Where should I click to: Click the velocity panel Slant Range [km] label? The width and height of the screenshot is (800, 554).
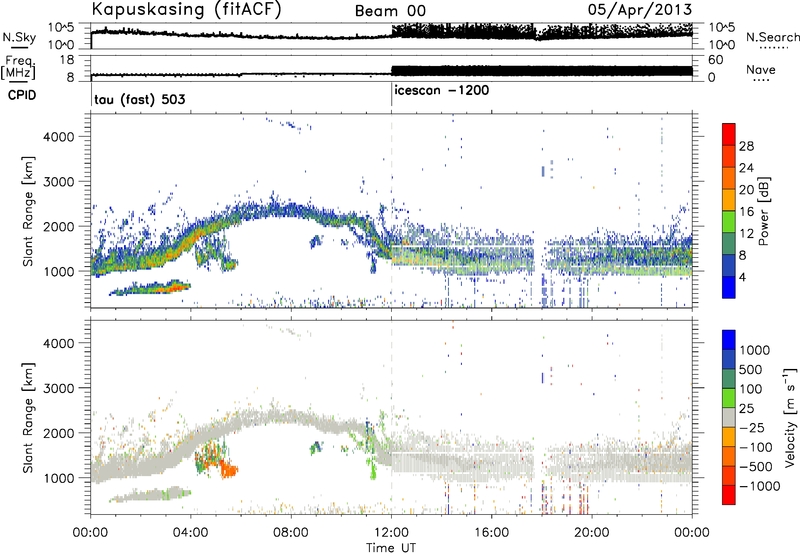point(28,417)
